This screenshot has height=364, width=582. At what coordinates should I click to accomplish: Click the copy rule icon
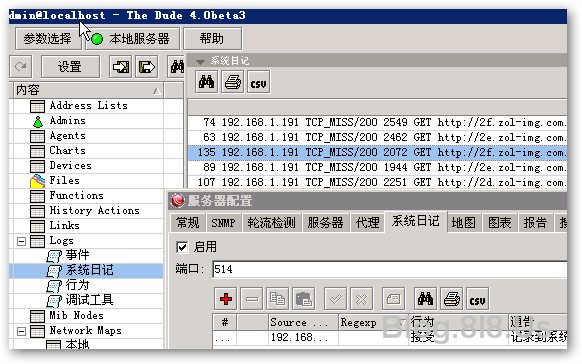click(x=277, y=299)
